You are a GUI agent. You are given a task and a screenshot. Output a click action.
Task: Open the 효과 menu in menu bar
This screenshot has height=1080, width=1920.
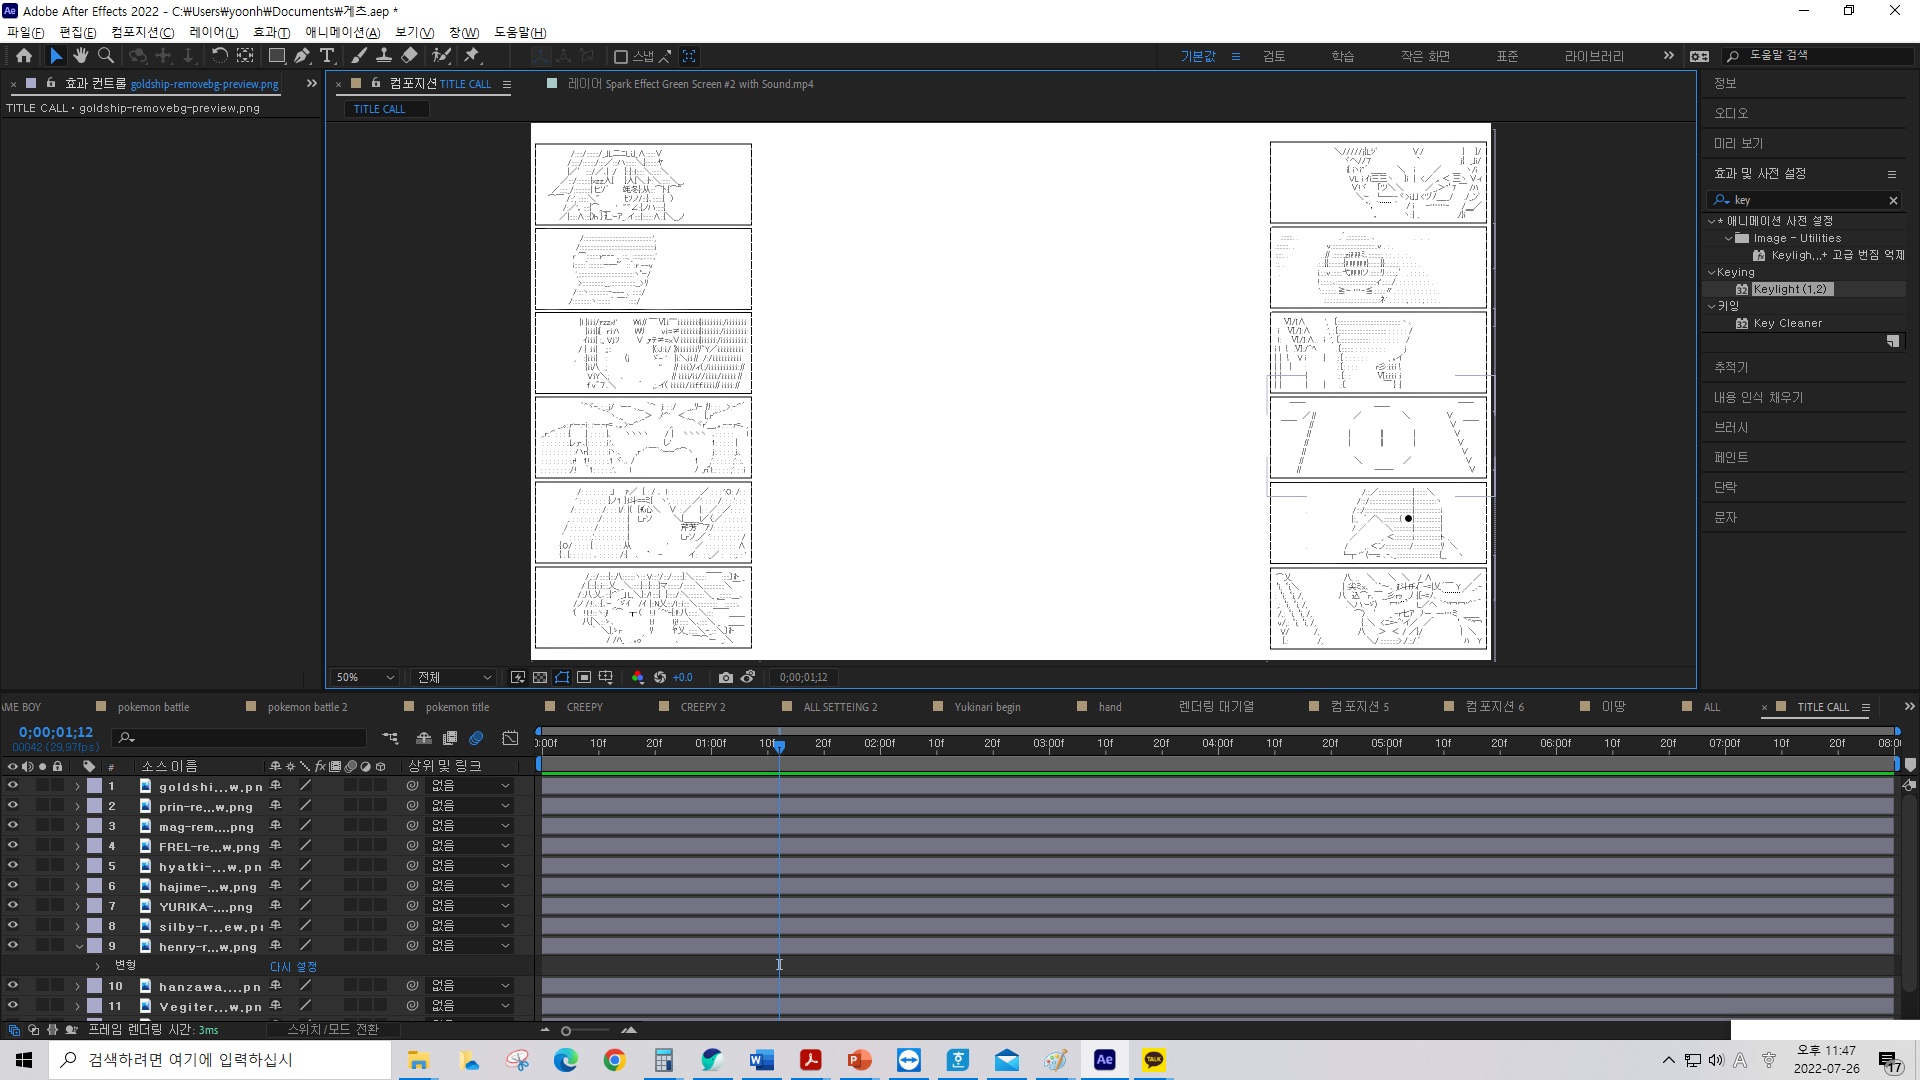coord(271,32)
